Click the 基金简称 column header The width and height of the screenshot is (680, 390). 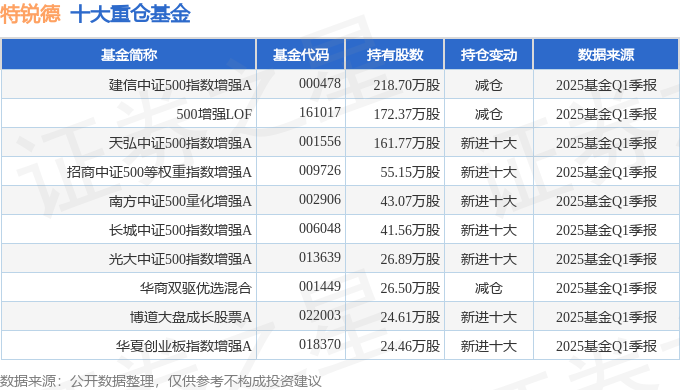[x=129, y=55]
